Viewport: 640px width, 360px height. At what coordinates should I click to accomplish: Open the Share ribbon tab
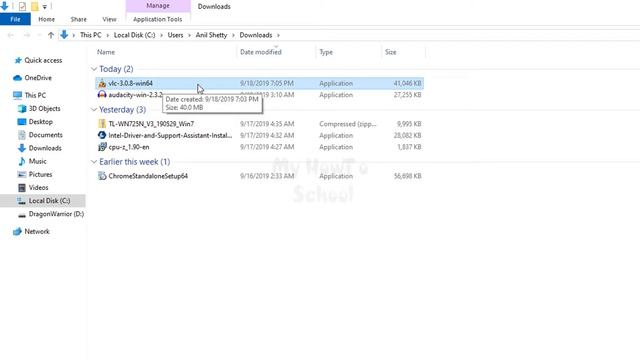pyautogui.click(x=78, y=19)
